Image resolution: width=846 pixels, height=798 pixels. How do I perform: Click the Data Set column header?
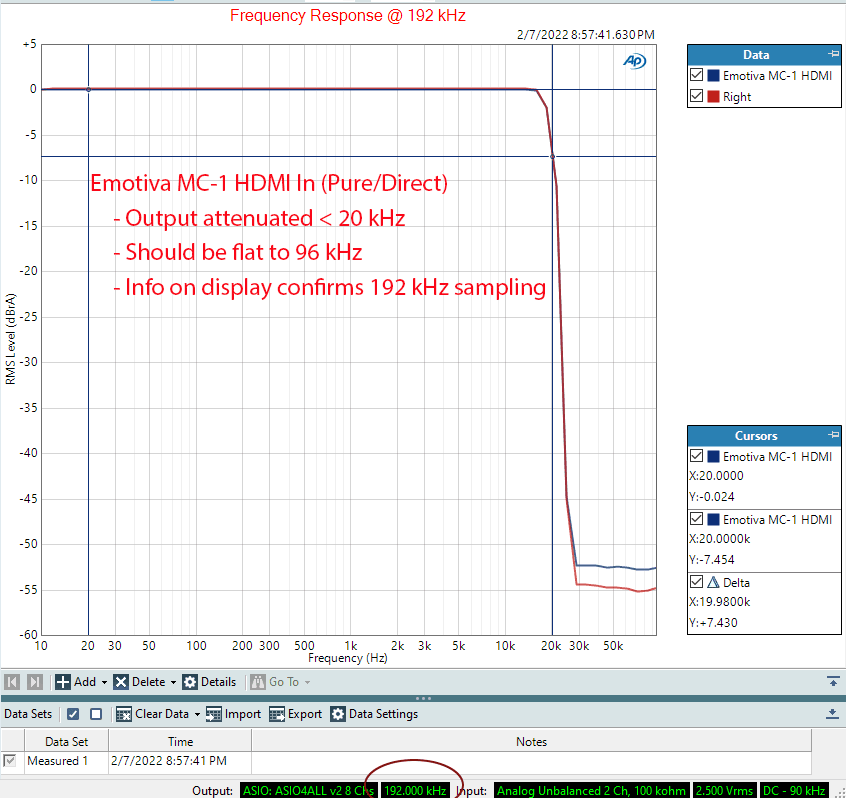click(x=66, y=741)
